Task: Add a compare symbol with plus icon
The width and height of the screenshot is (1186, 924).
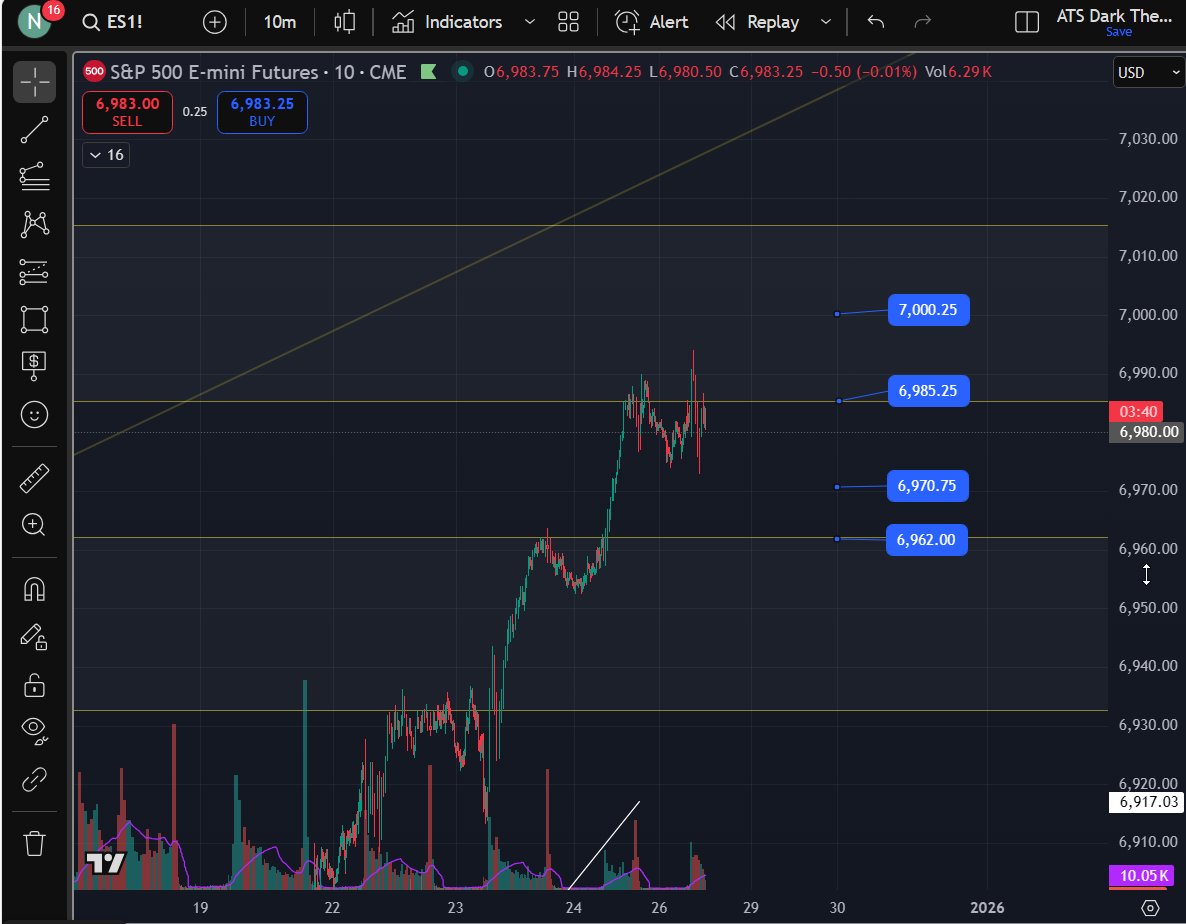Action: click(x=215, y=22)
